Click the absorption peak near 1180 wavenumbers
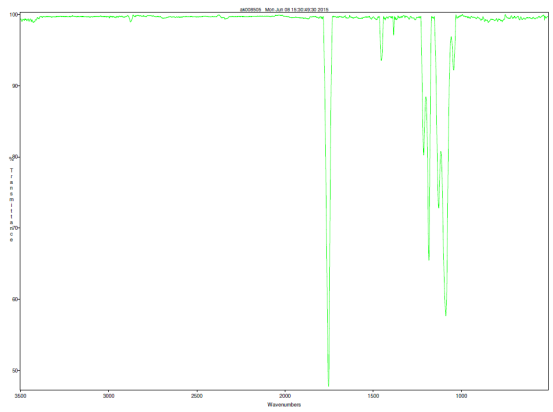 pyautogui.click(x=429, y=259)
